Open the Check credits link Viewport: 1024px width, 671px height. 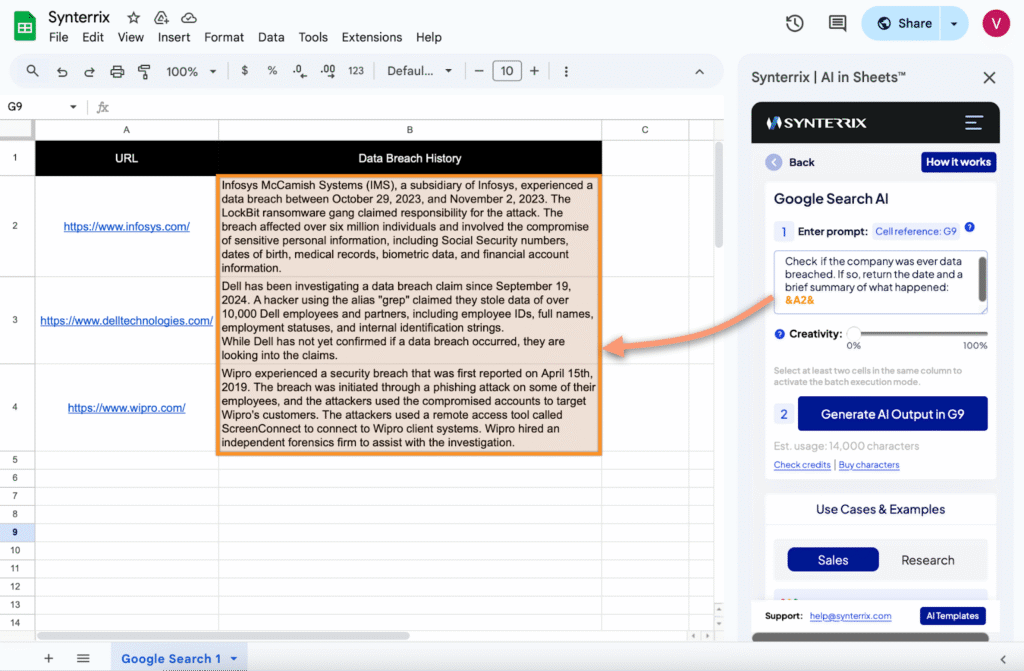tap(802, 465)
